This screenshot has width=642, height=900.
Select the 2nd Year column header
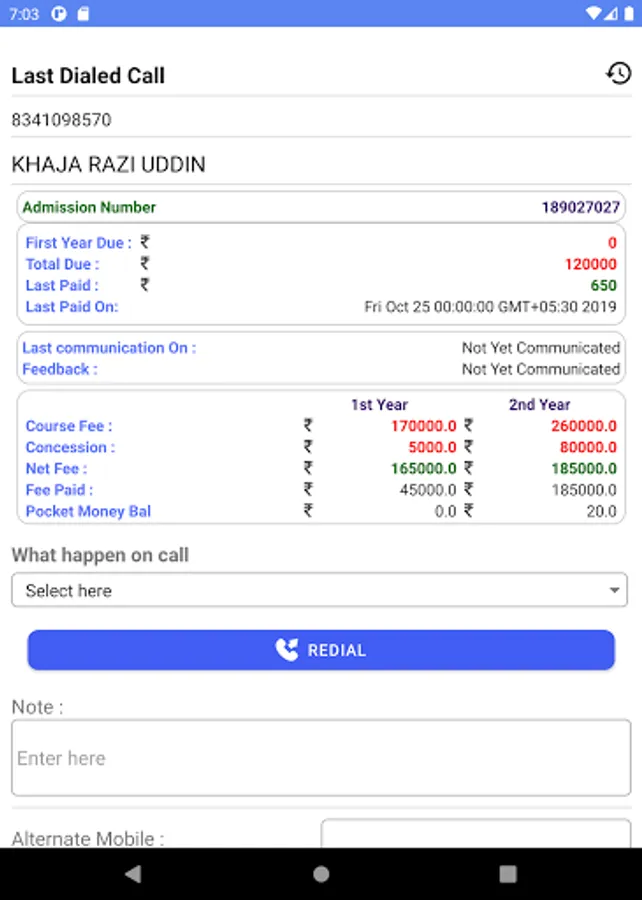pyautogui.click(x=539, y=405)
